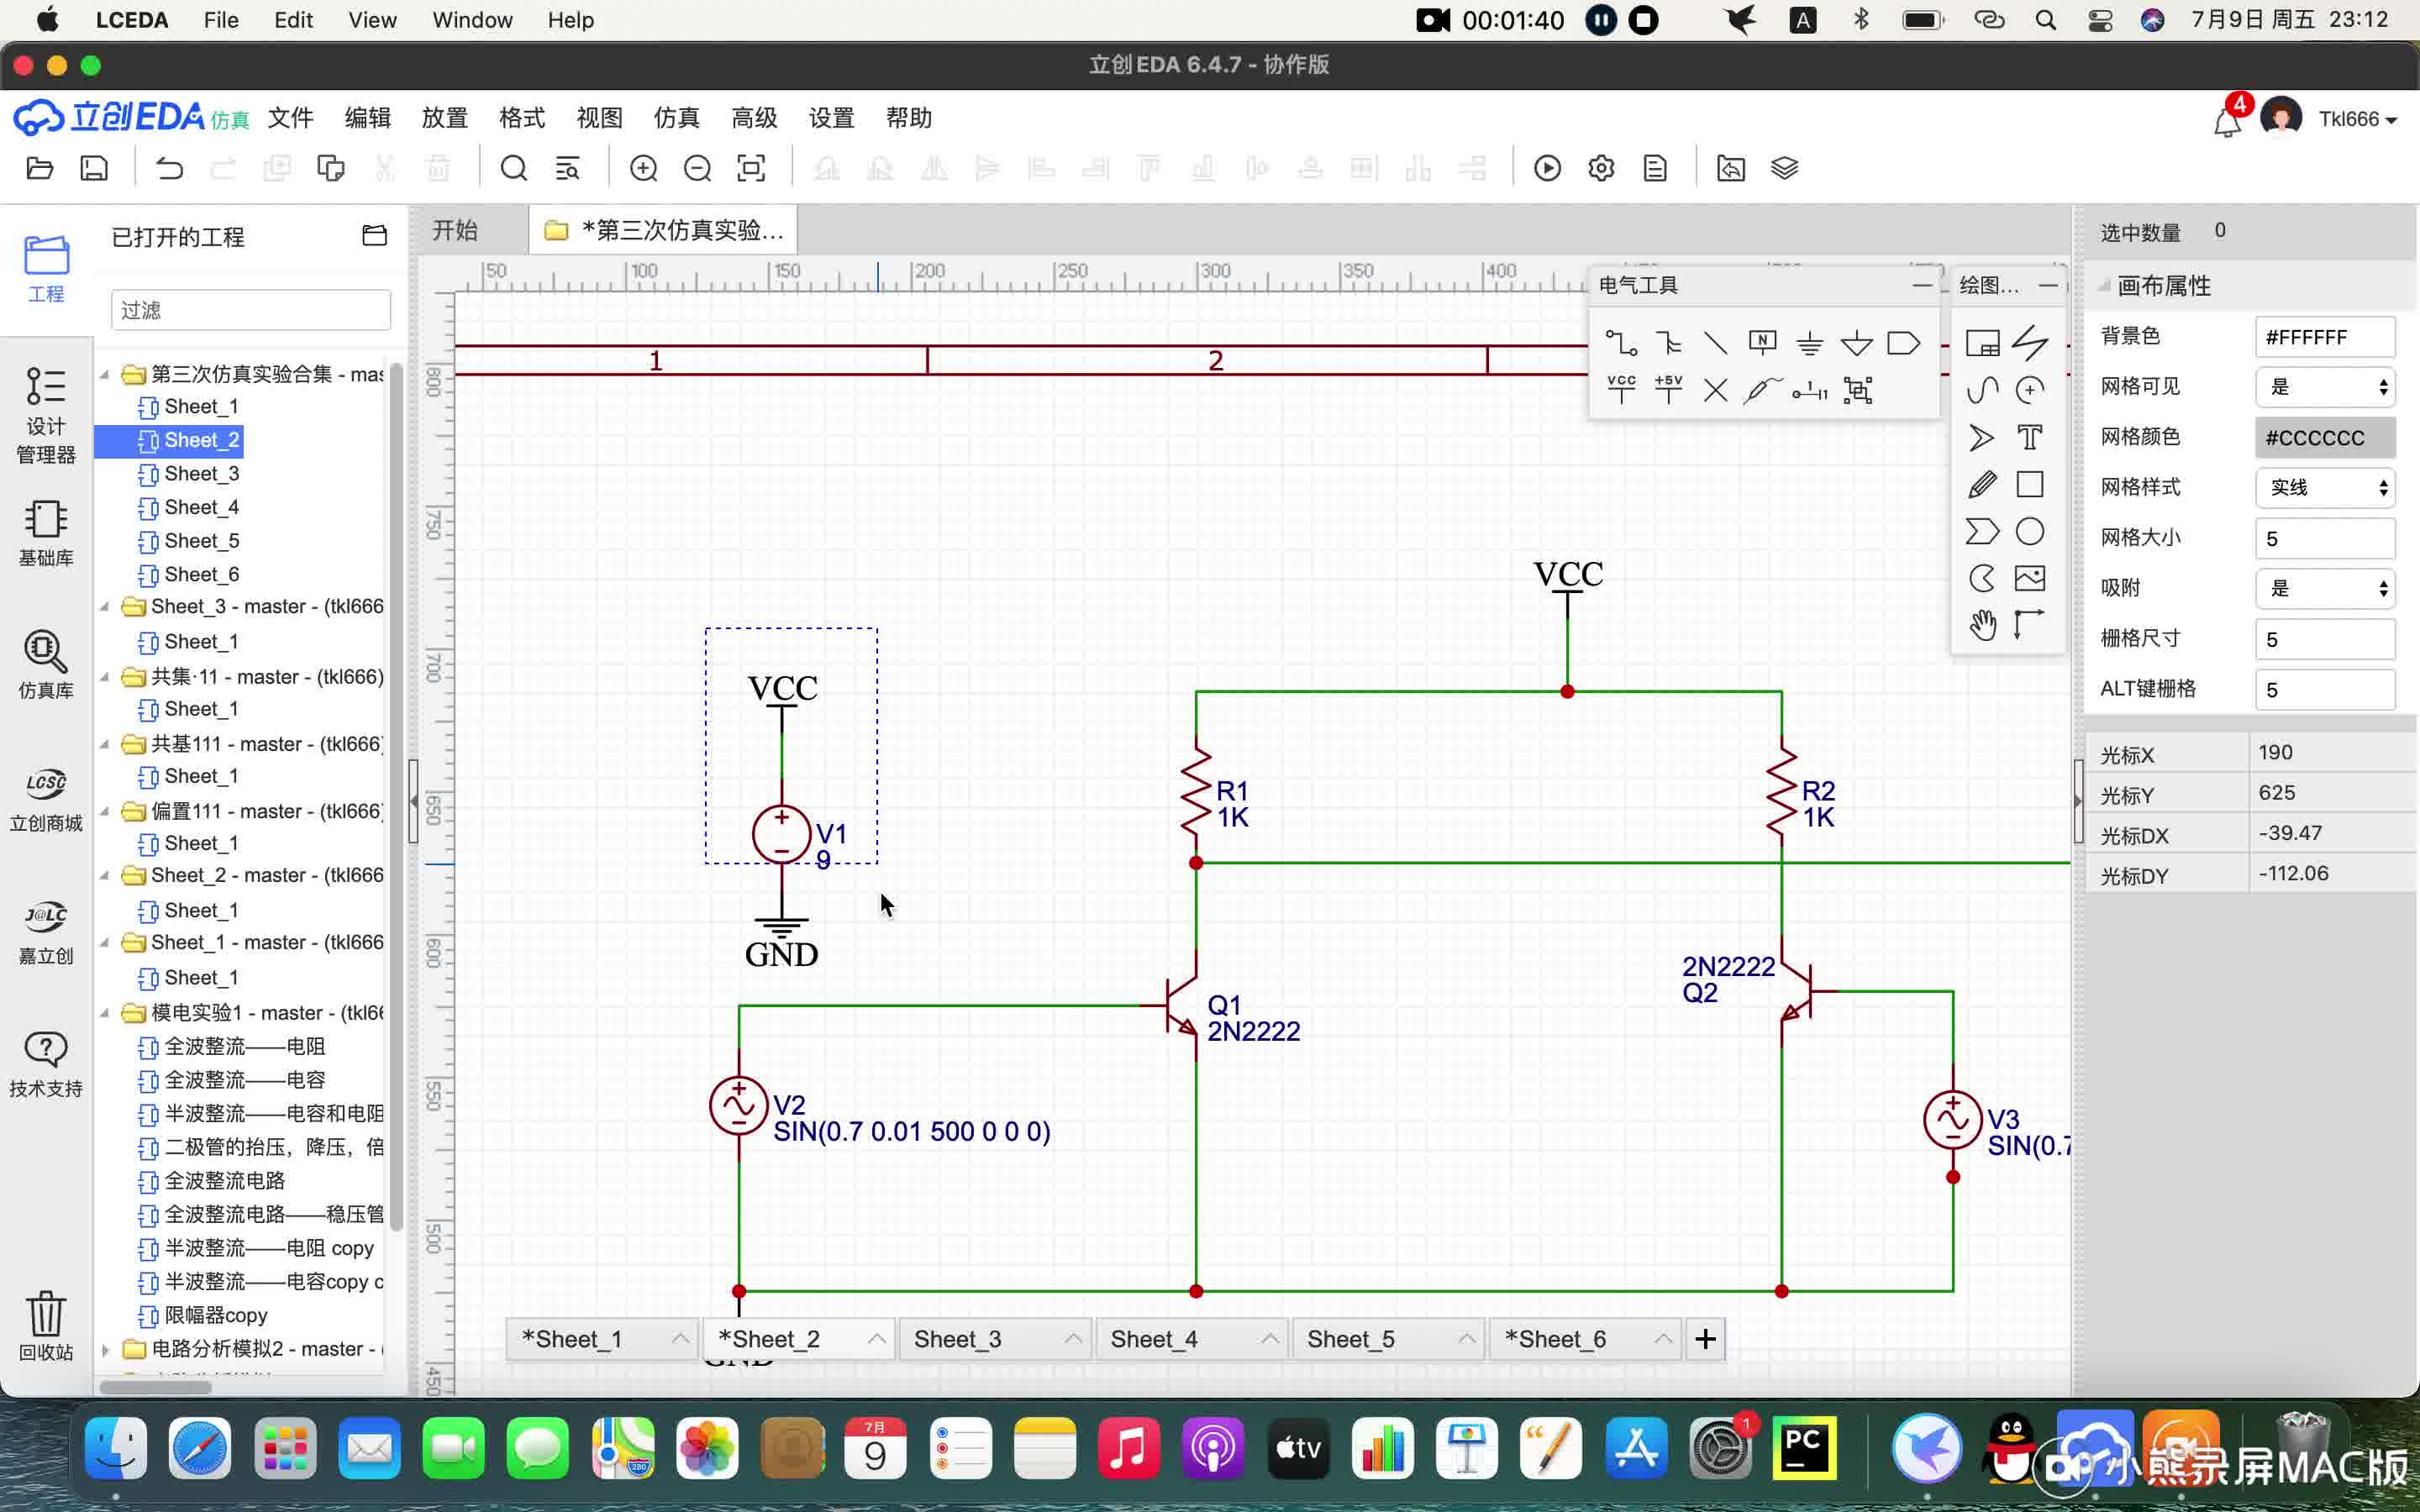Place a VCC power flag
Viewport: 2420px width, 1512px height.
coord(1621,390)
